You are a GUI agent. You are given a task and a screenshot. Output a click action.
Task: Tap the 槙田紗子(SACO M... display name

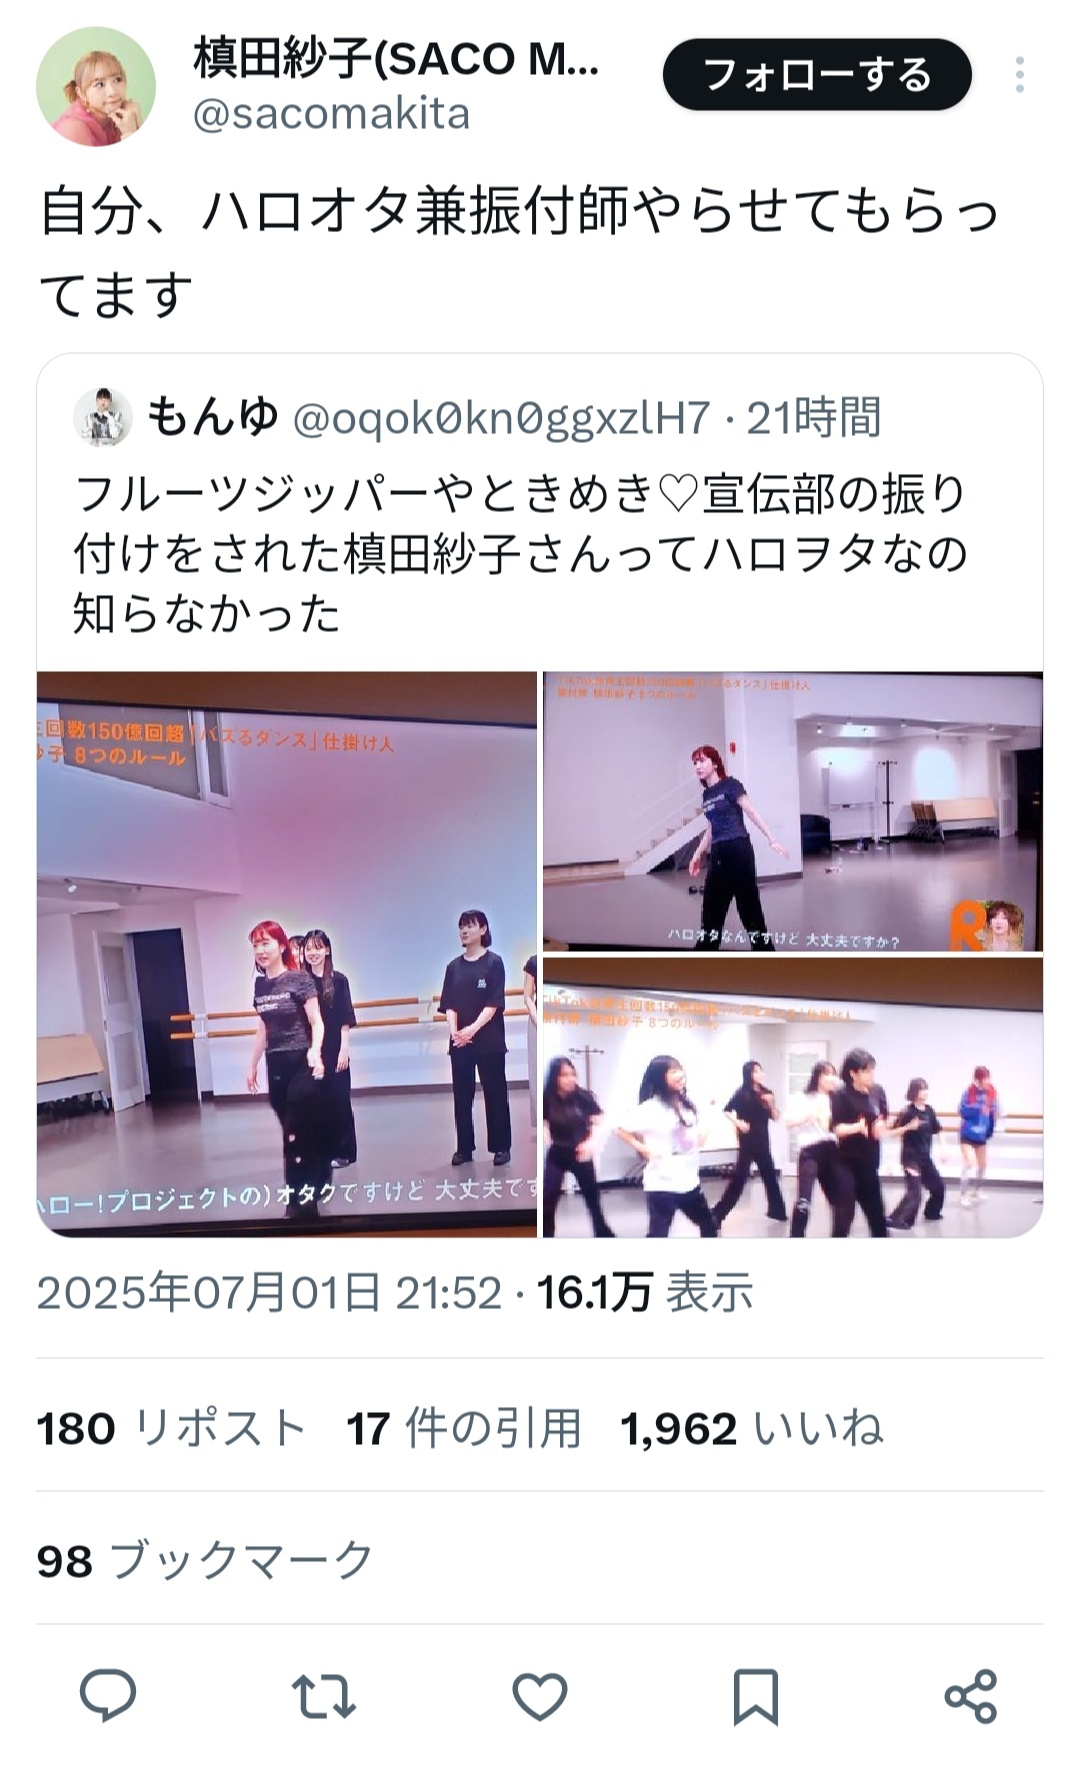[x=396, y=59]
